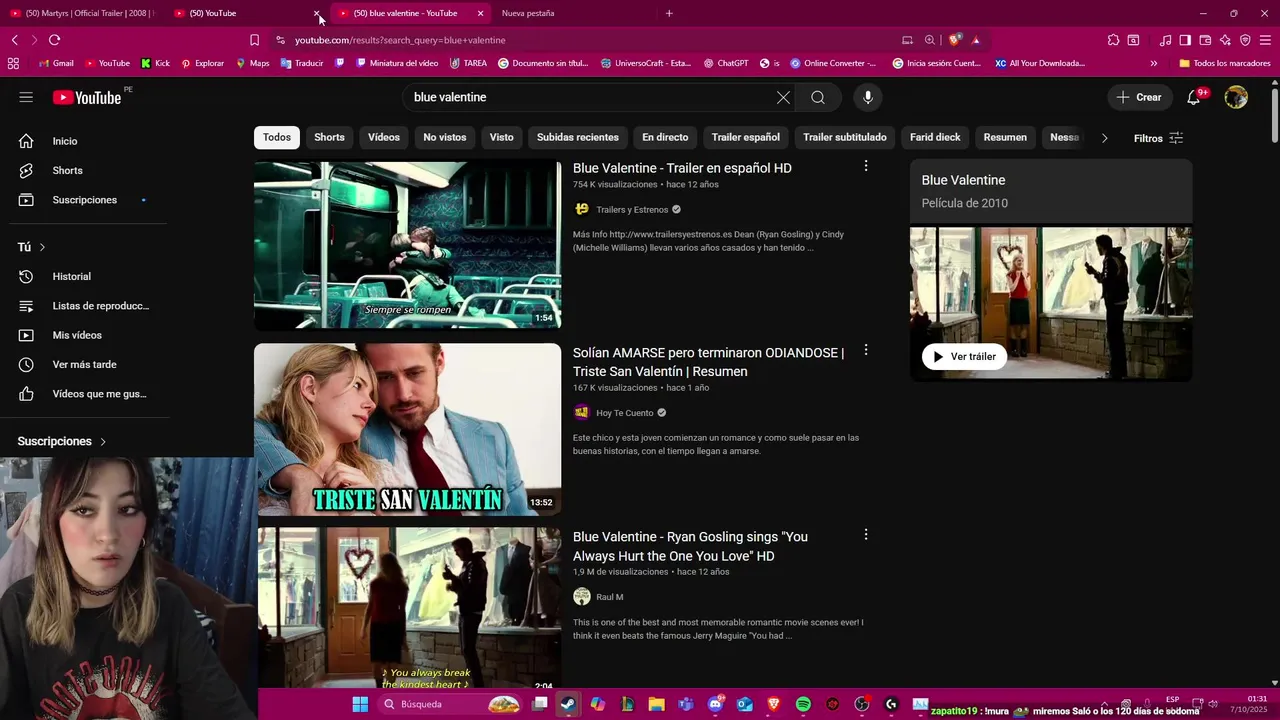Select the Todos filter chip

[277, 137]
